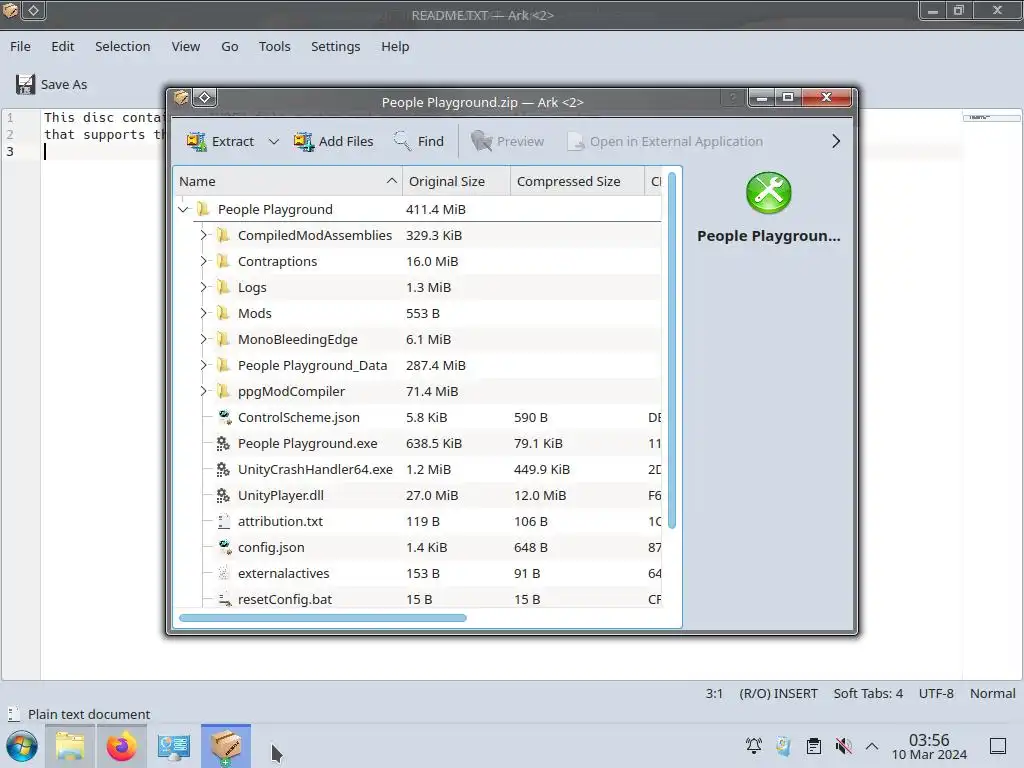Click the Preview toolbar button
Screen dimensions: 1024x768
(507, 141)
